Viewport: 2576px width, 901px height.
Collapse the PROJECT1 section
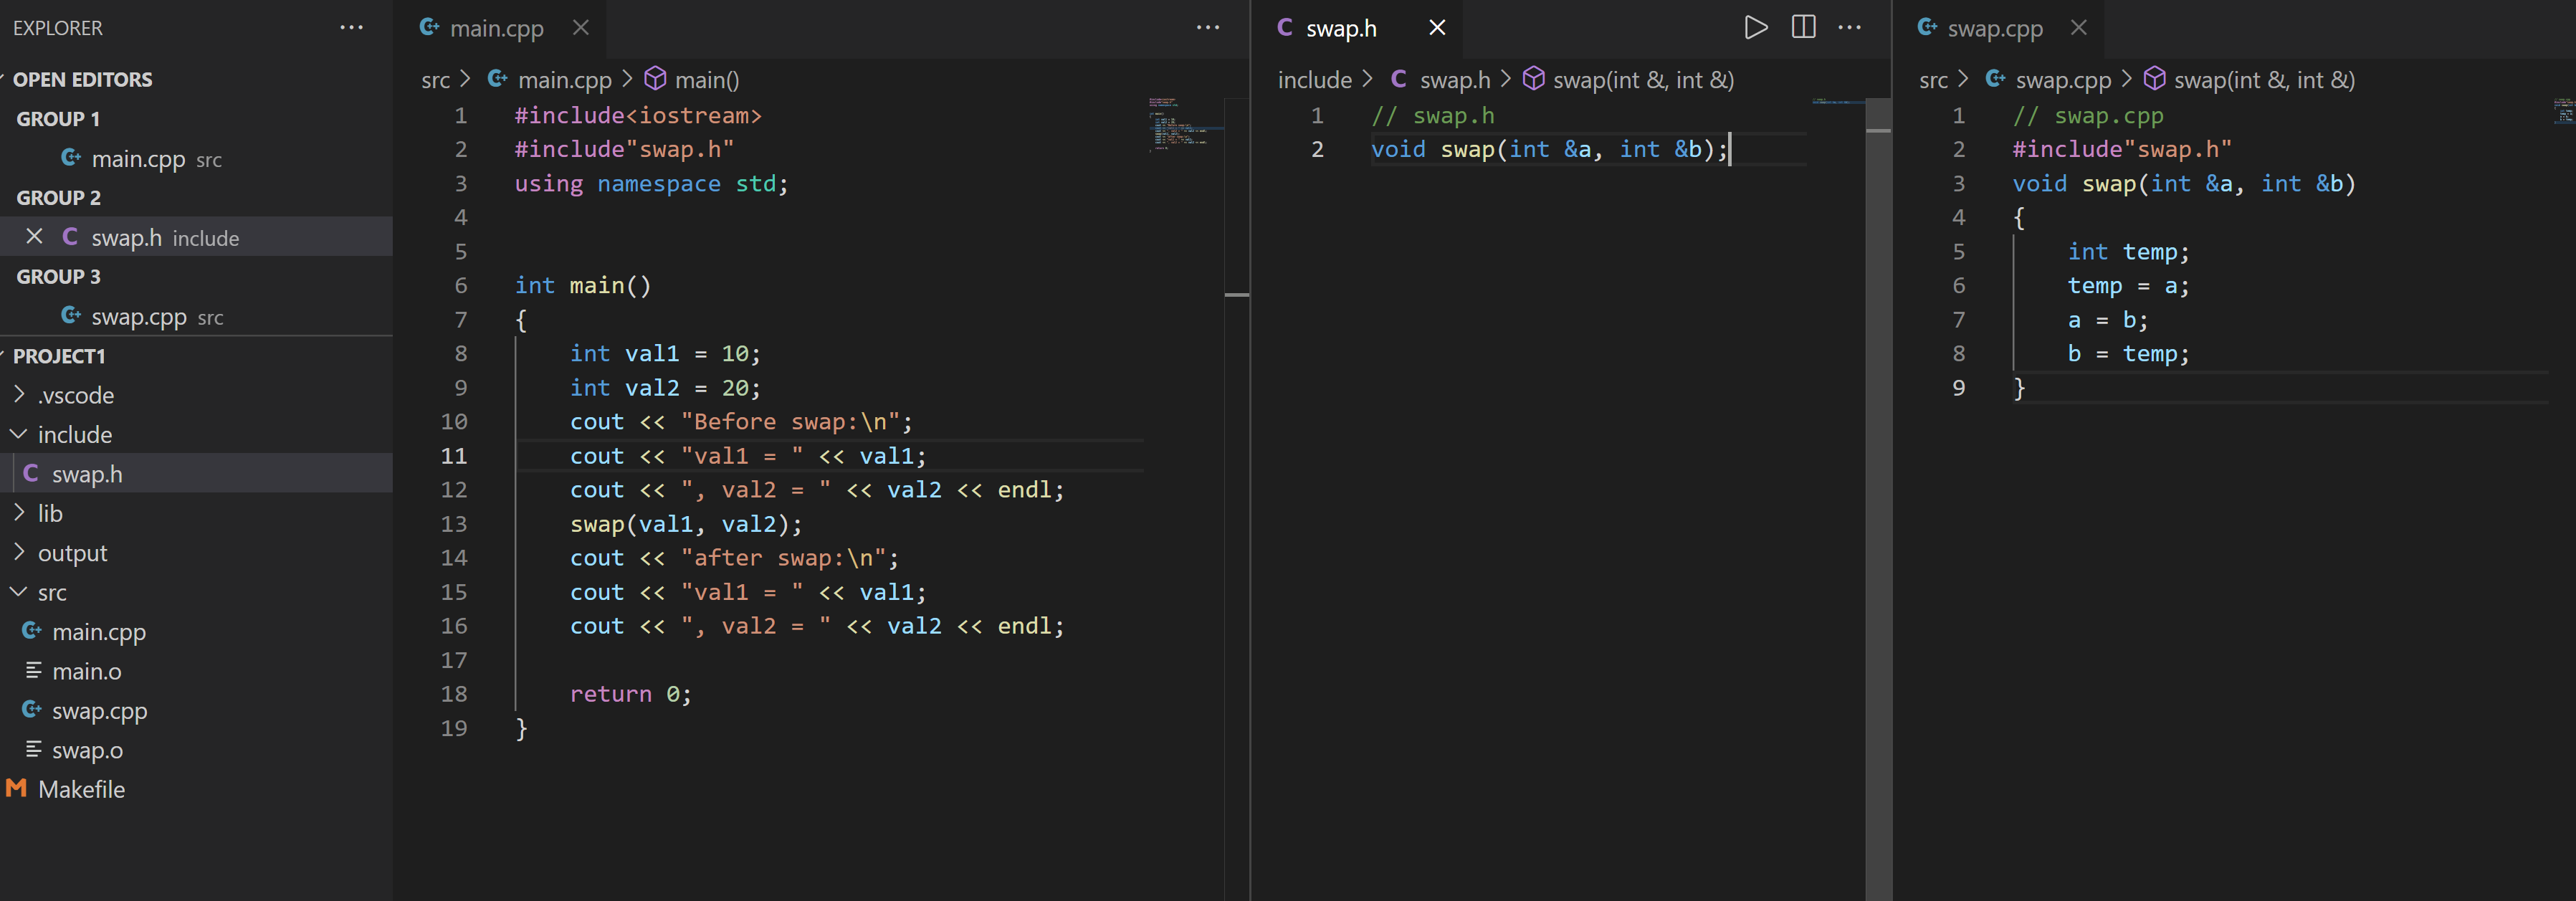click(x=58, y=356)
